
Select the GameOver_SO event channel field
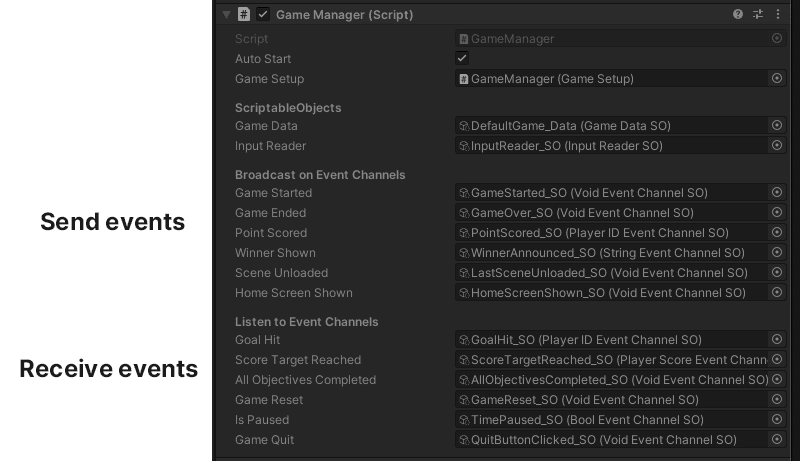[x=610, y=213]
